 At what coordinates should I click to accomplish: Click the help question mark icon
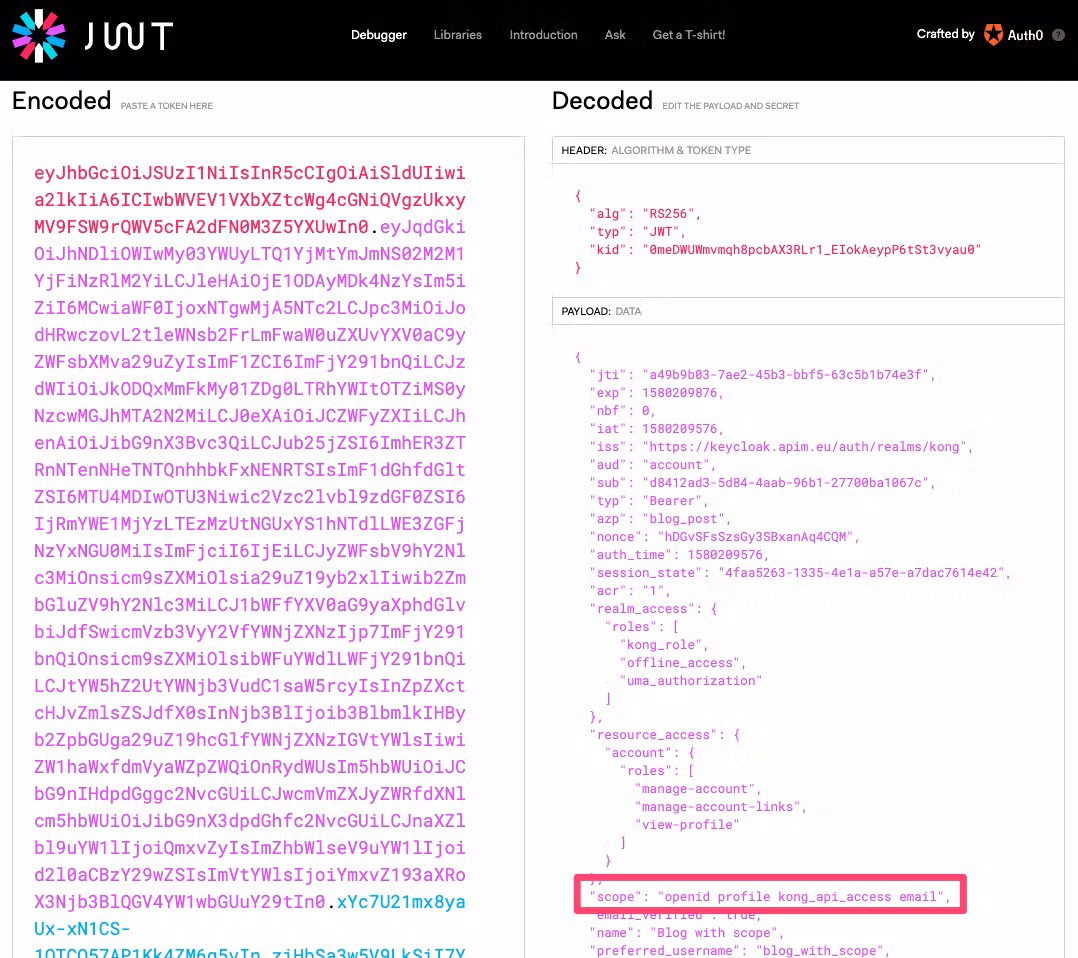pyautogui.click(x=1058, y=35)
